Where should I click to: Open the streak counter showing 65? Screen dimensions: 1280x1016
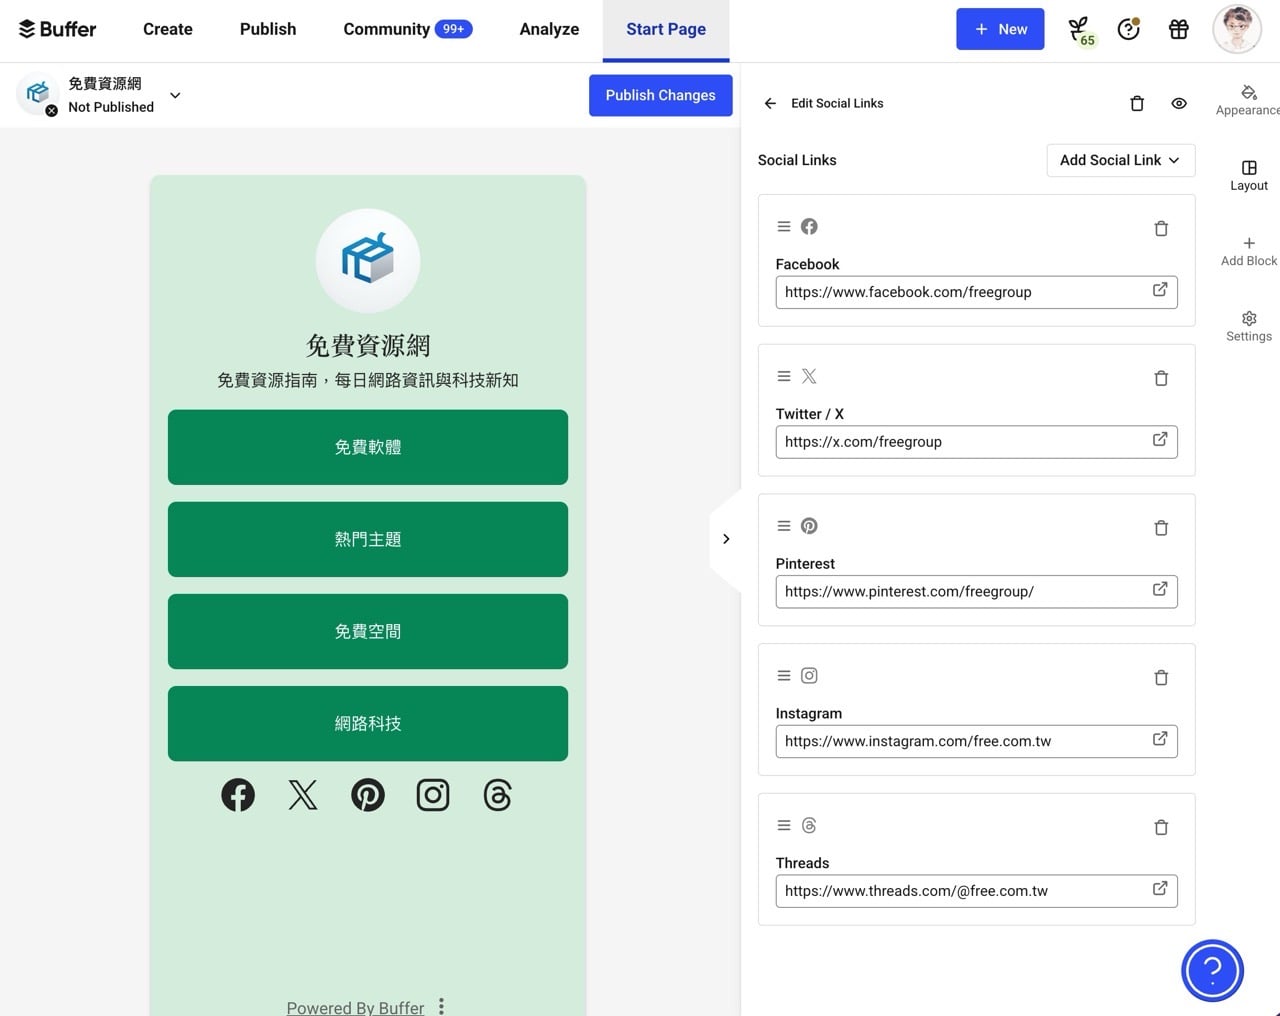[x=1081, y=29]
